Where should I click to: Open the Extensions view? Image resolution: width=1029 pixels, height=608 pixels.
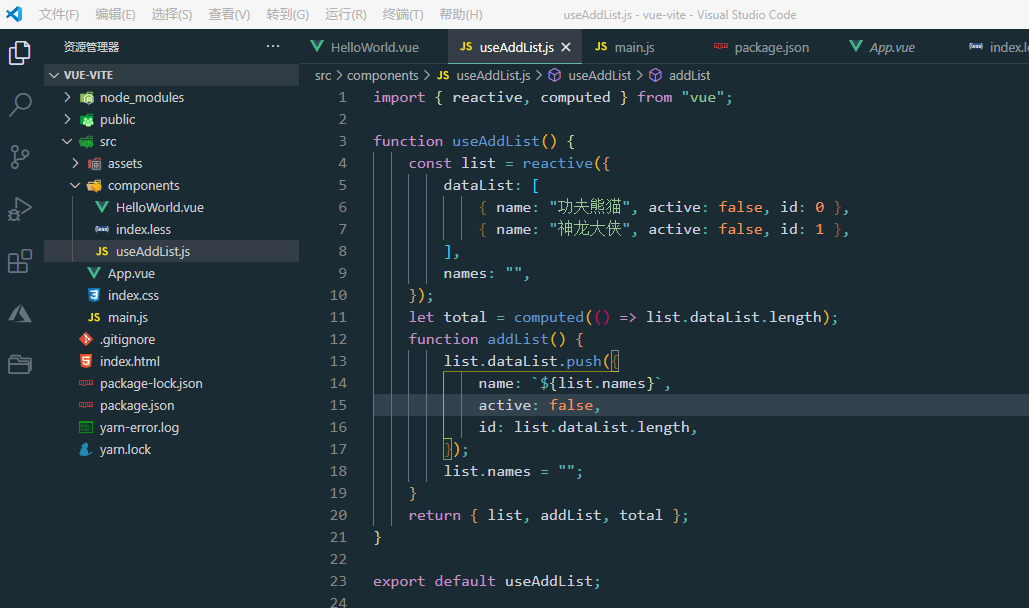(20, 261)
